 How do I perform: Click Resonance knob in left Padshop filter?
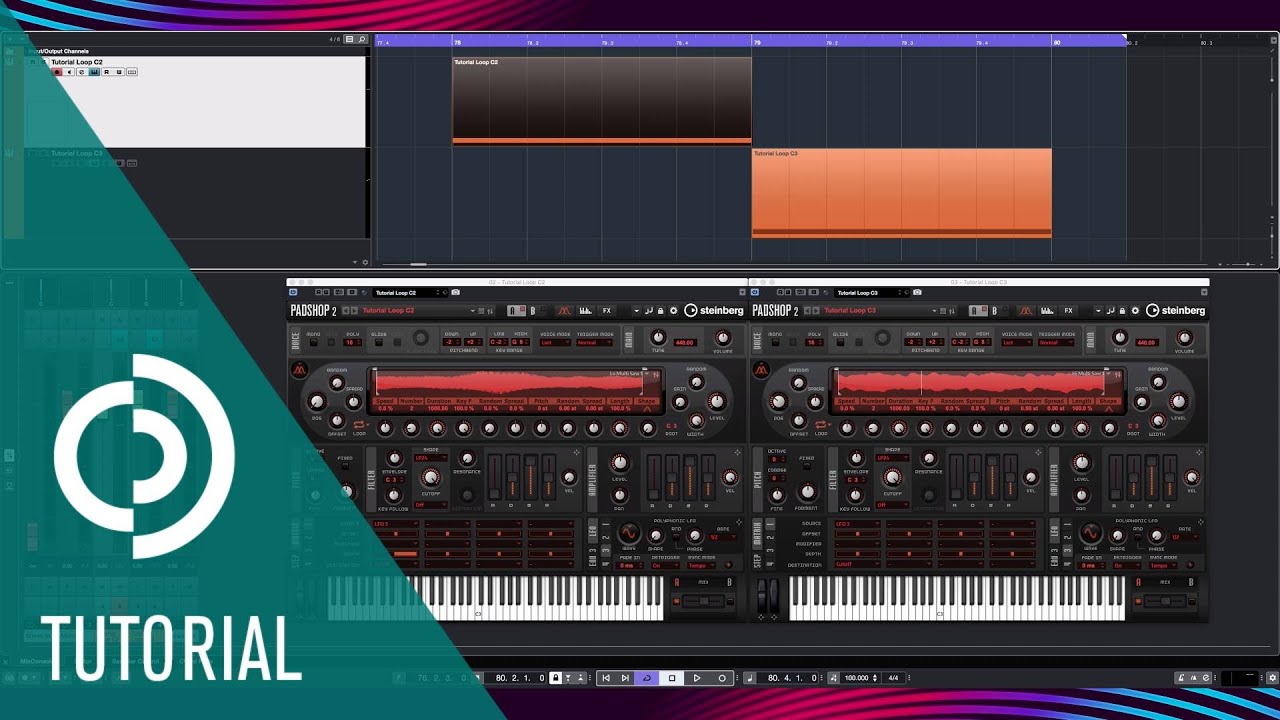tap(467, 458)
